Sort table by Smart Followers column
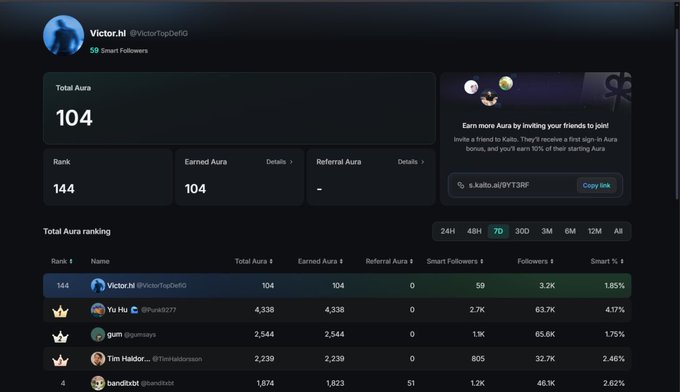This screenshot has width=680, height=392. click(455, 261)
